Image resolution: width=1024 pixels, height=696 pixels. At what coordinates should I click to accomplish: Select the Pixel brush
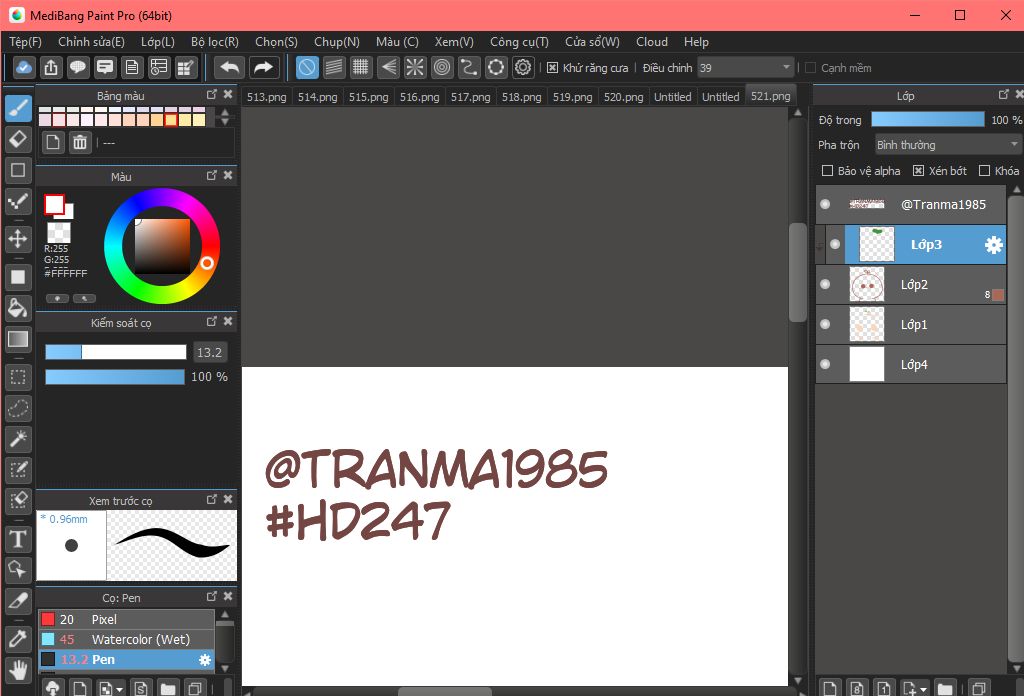[126, 619]
